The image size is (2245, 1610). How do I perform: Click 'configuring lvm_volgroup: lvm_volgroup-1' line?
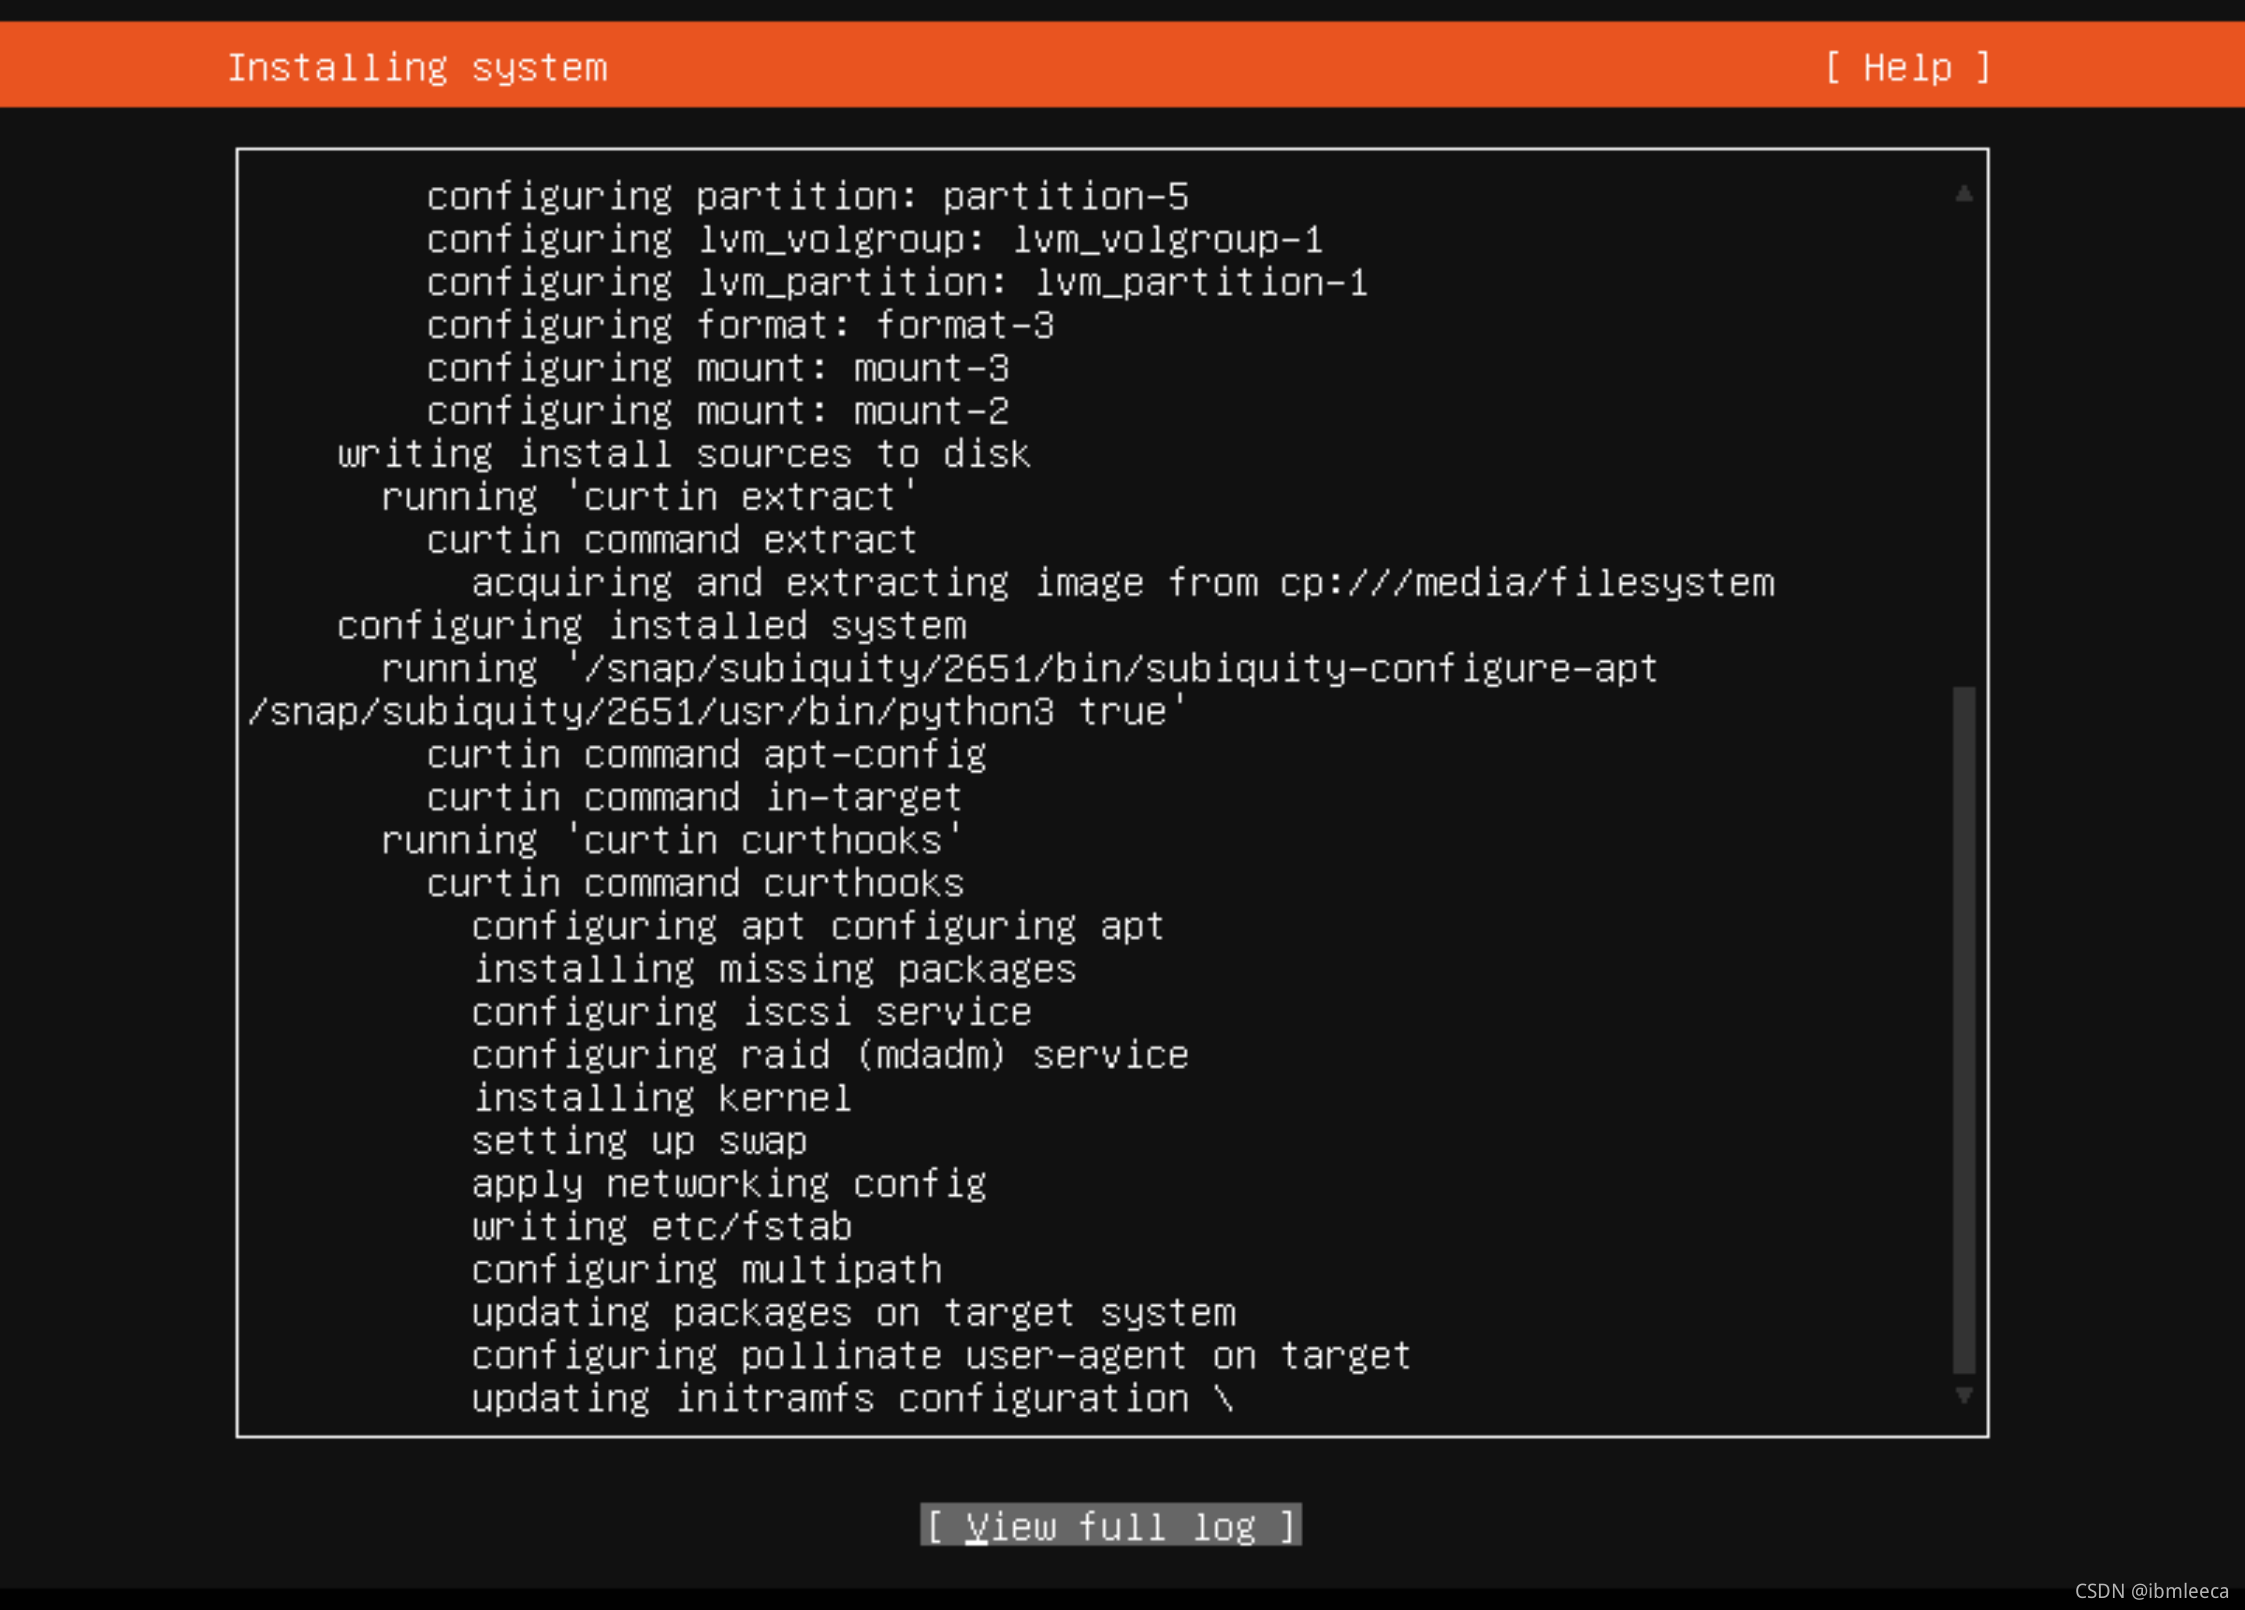point(874,239)
